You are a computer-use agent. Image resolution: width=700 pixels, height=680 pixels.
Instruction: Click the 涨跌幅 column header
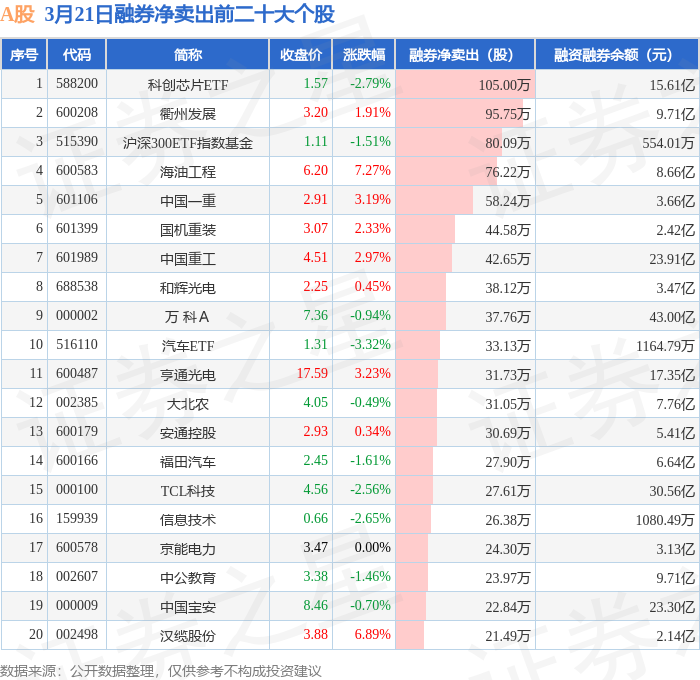point(364,55)
